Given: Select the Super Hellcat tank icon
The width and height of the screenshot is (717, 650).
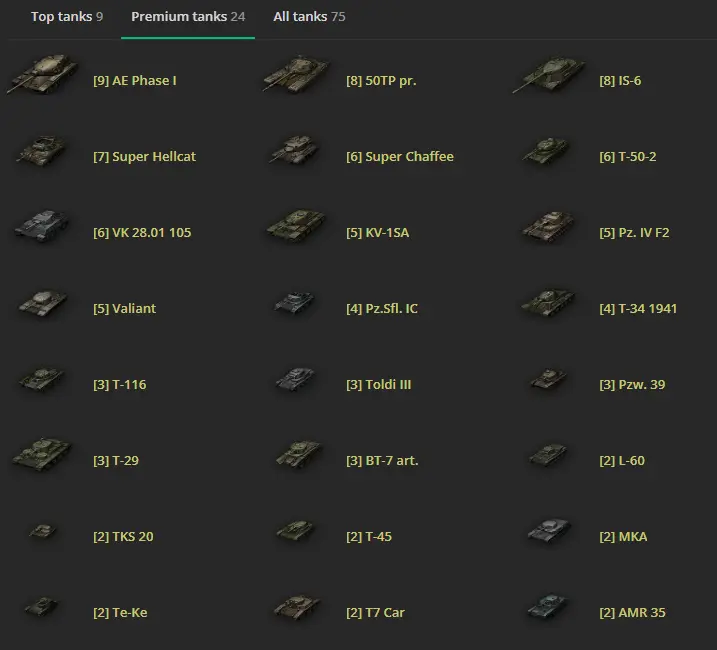Looking at the screenshot, I should tap(42, 153).
